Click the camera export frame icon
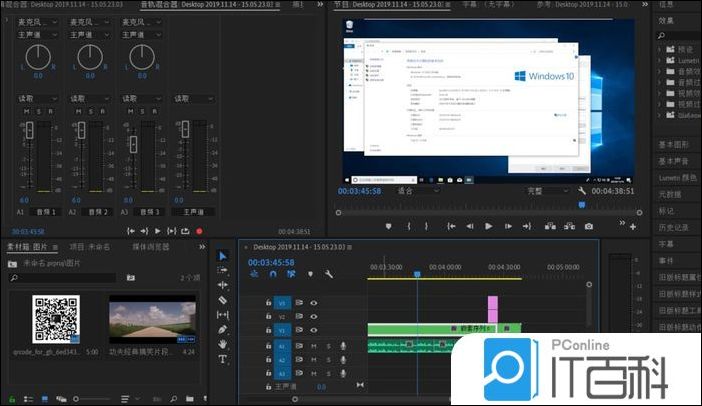Image resolution: width=702 pixels, height=406 pixels. [x=589, y=226]
